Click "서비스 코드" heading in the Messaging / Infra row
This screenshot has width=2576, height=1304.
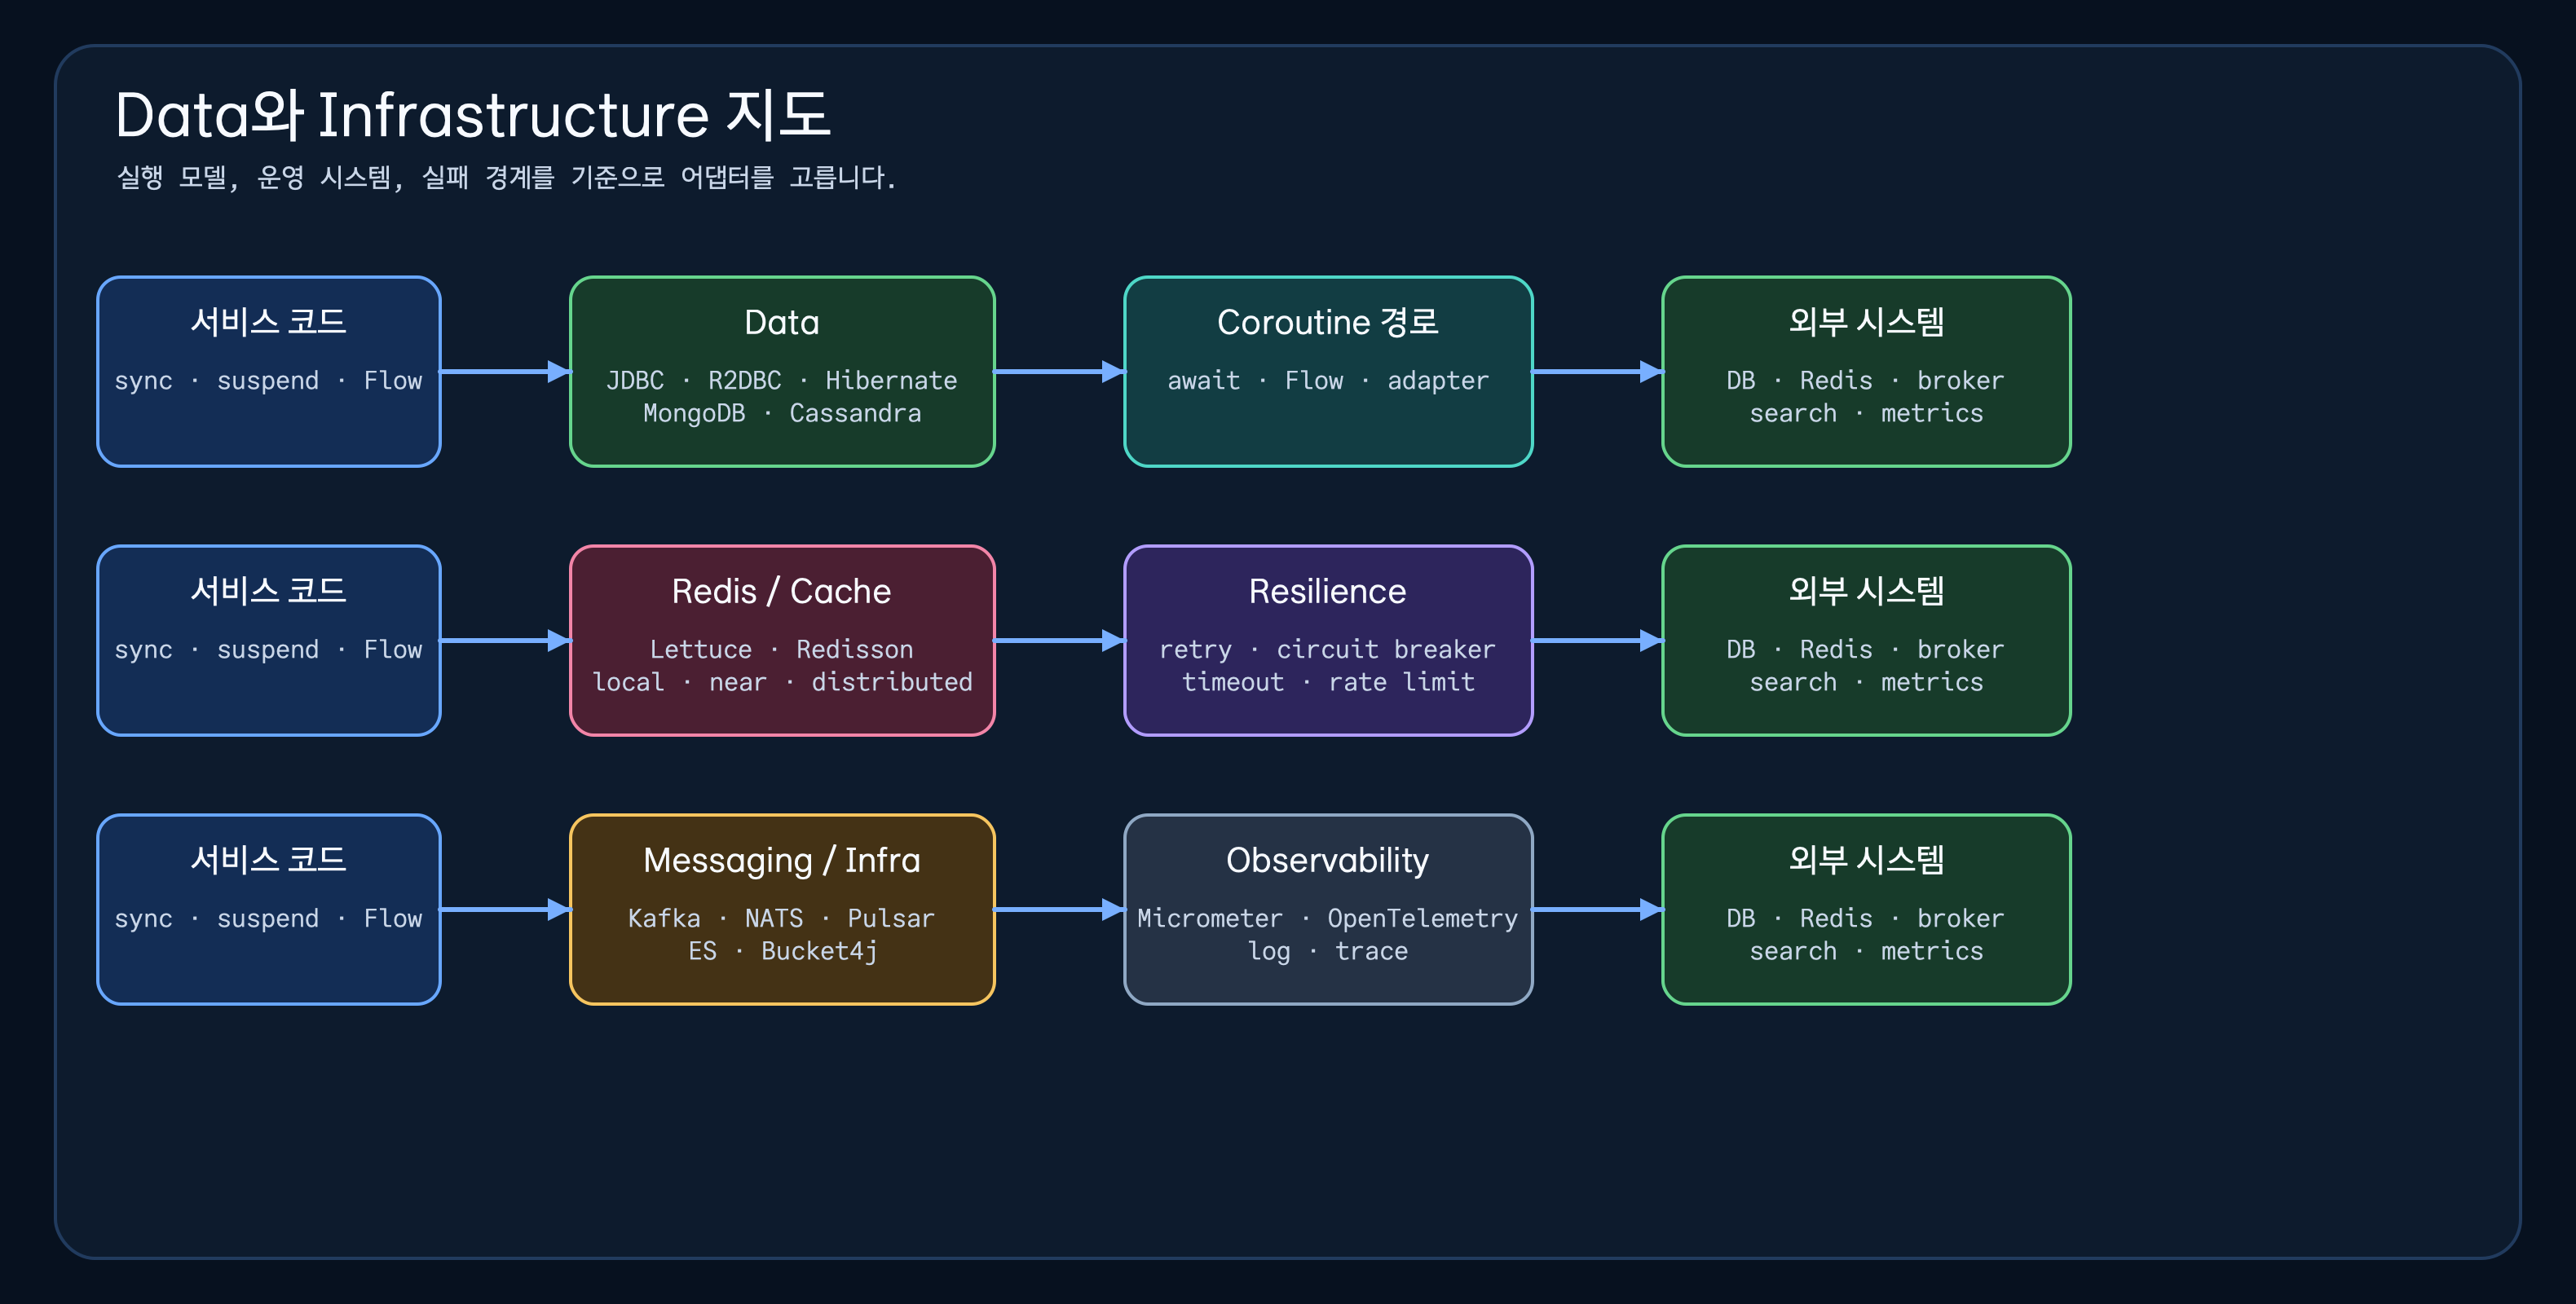click(269, 860)
